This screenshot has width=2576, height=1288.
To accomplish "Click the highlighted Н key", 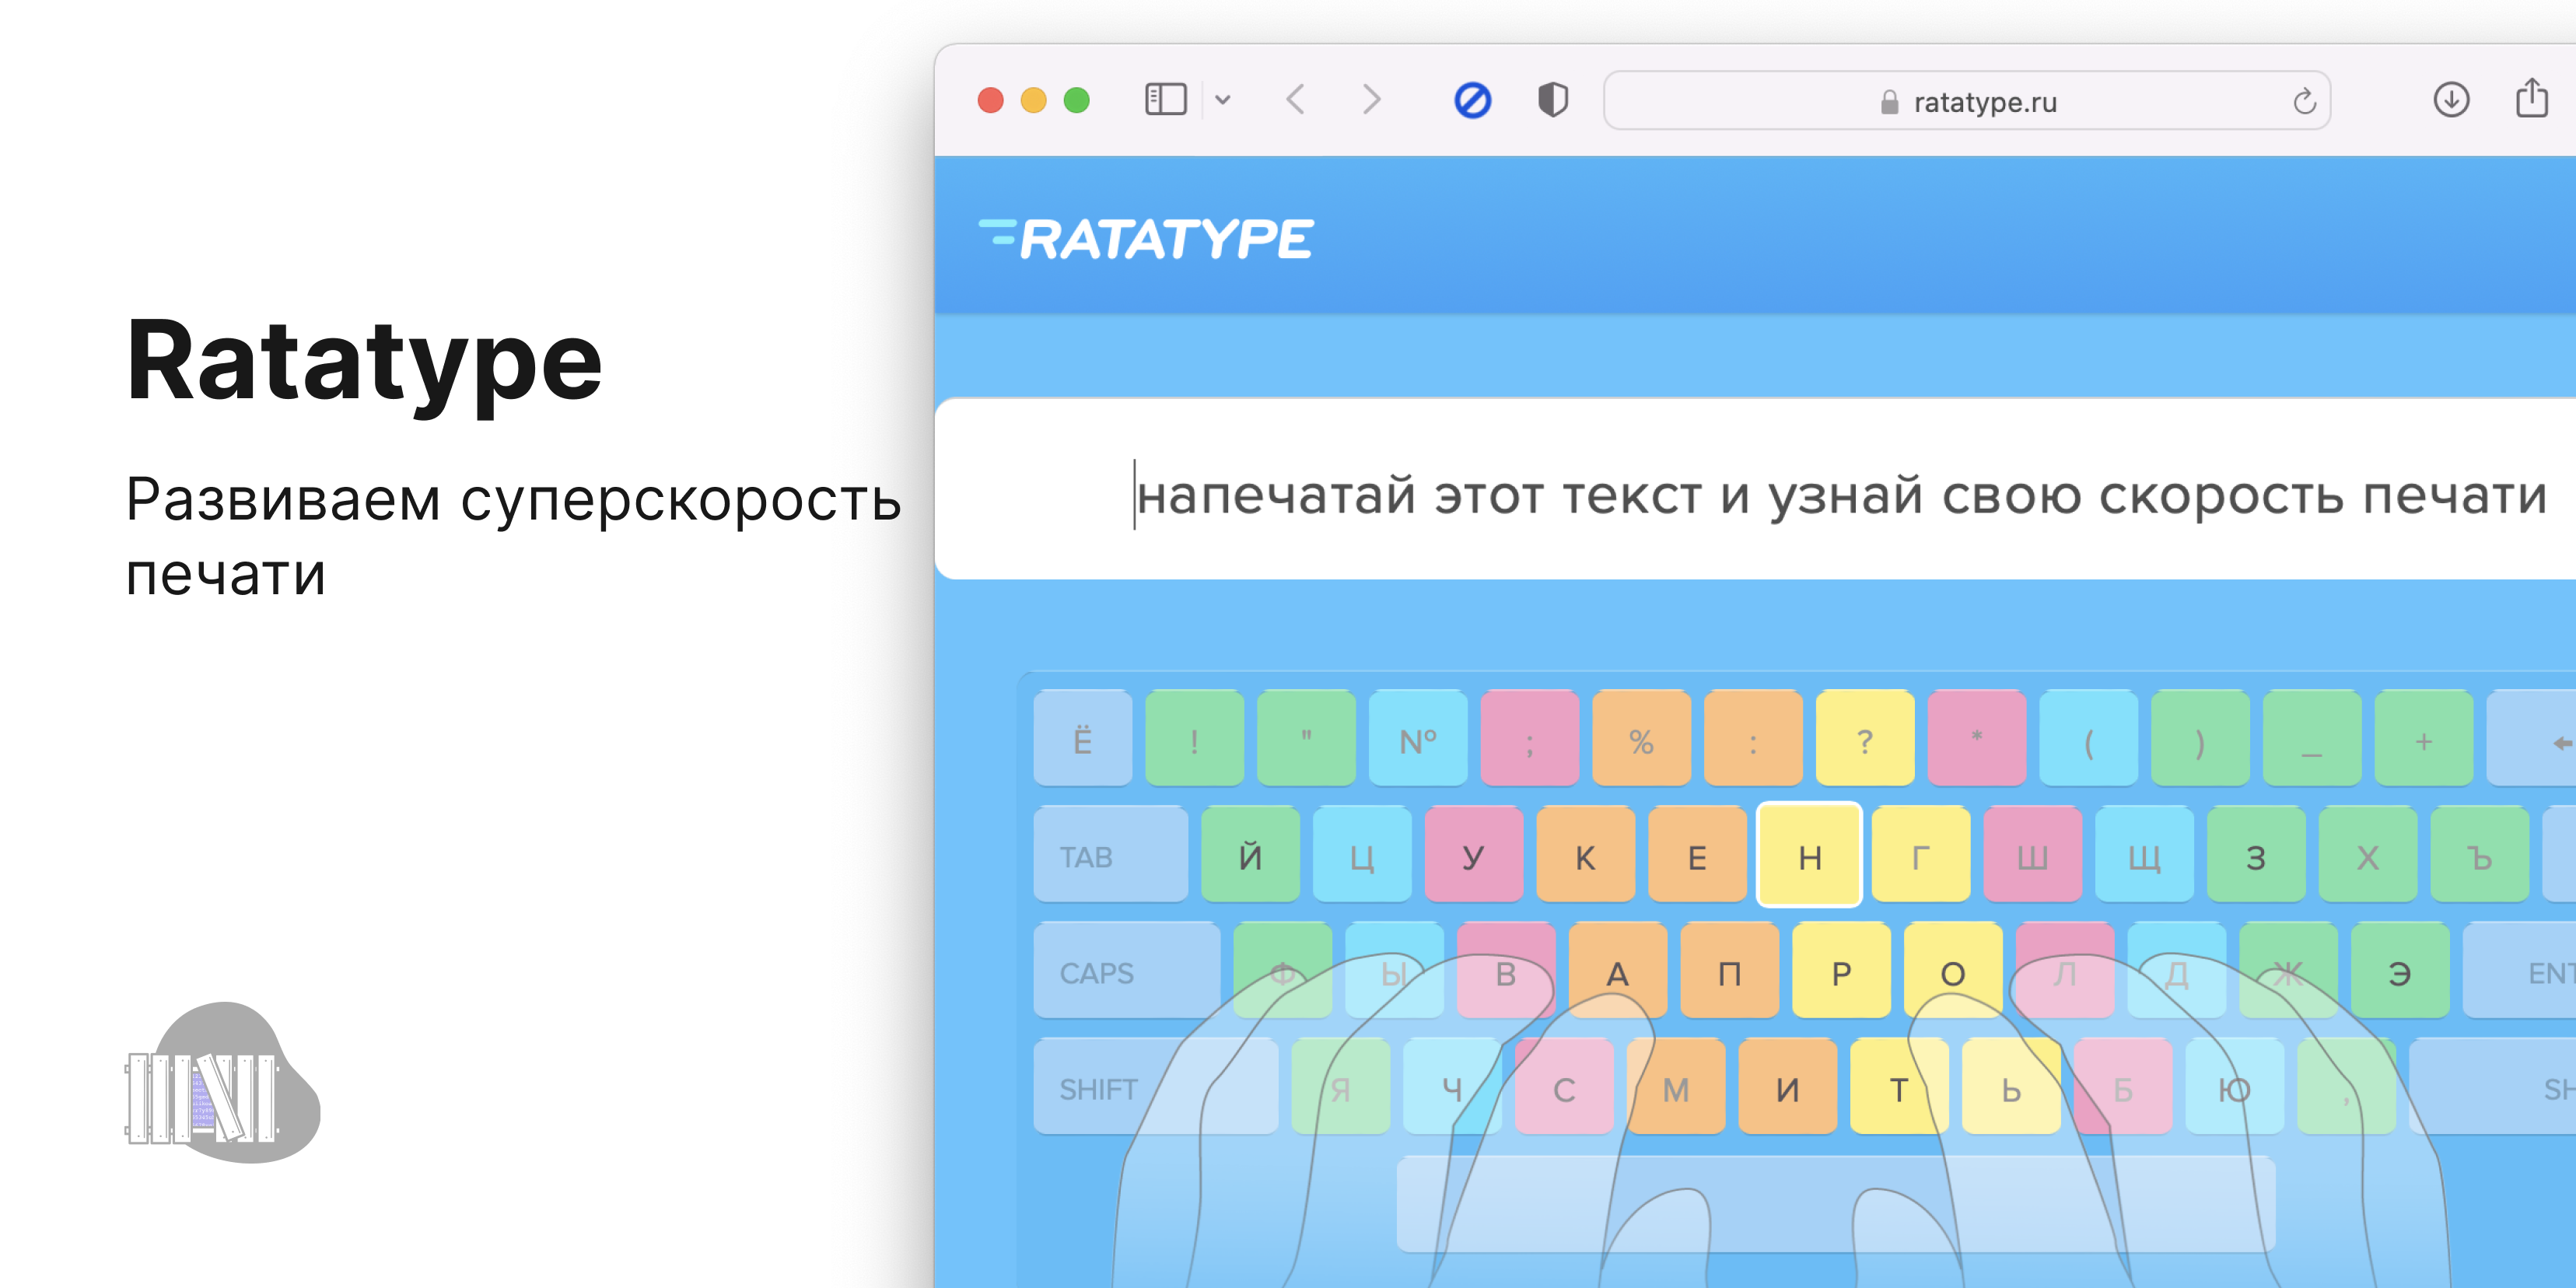I will coord(1809,855).
